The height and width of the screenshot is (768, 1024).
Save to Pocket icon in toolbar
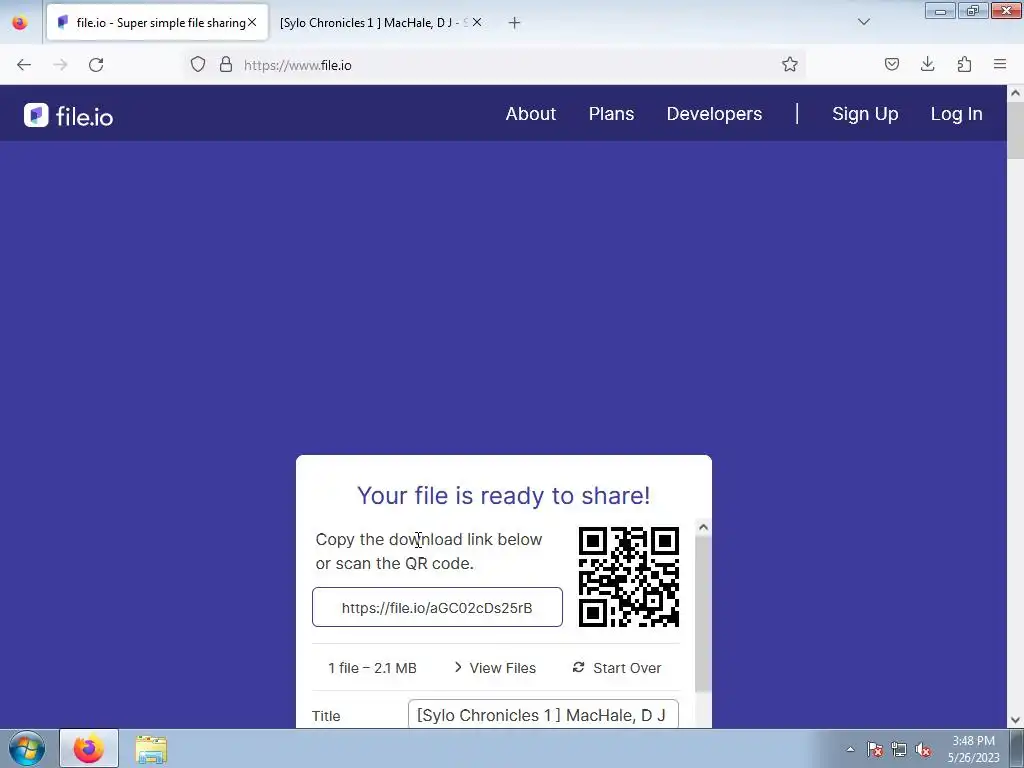pos(891,64)
